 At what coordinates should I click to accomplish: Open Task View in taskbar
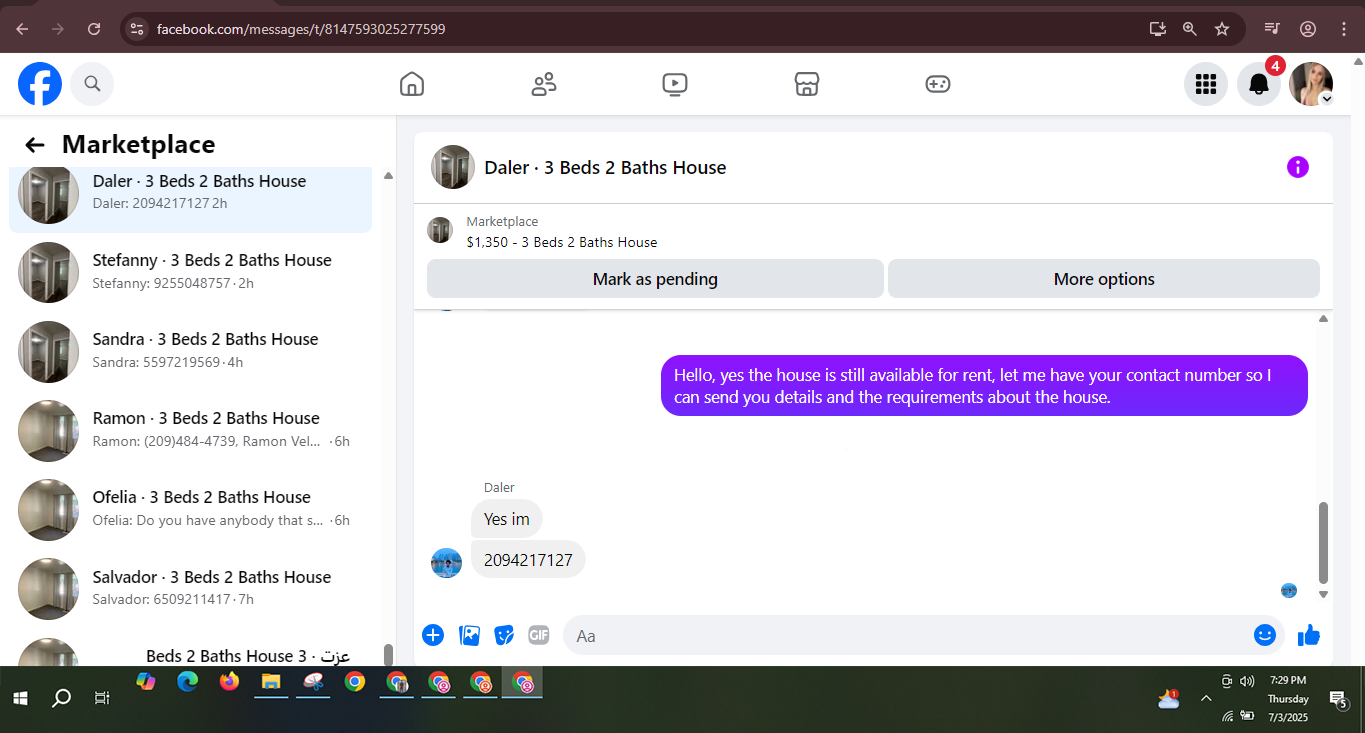pyautogui.click(x=102, y=698)
